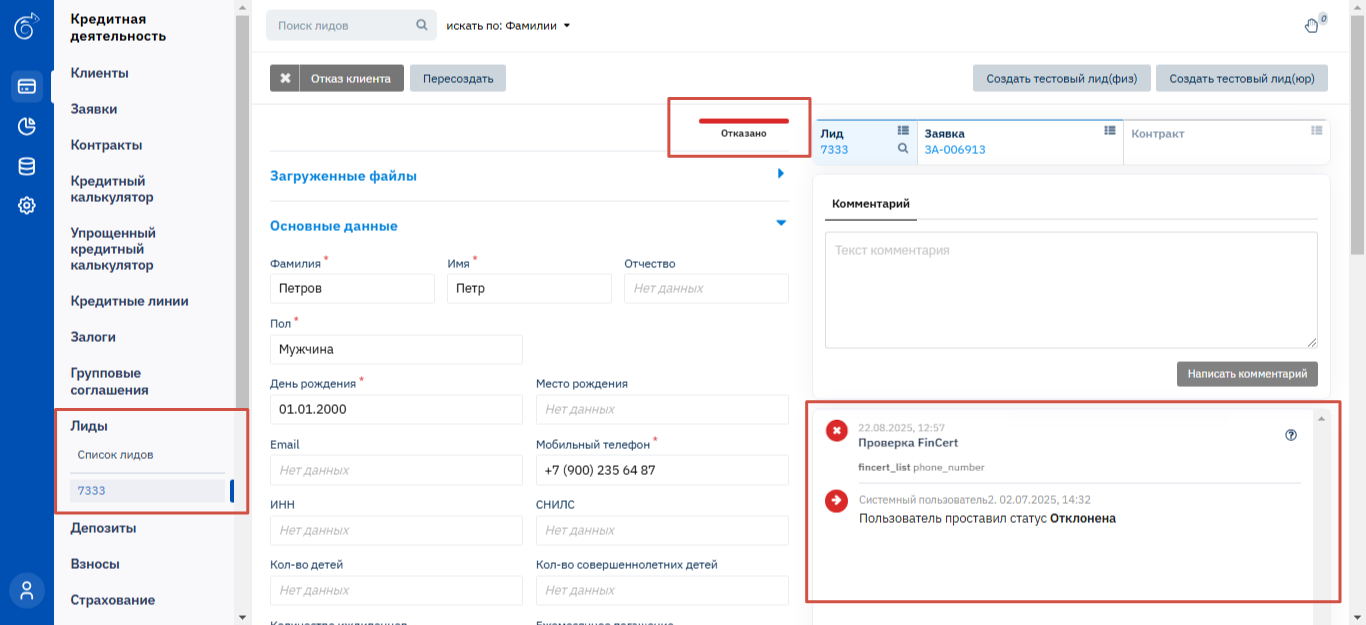Open the database icon in left rail
1366x625 pixels.
click(x=27, y=166)
